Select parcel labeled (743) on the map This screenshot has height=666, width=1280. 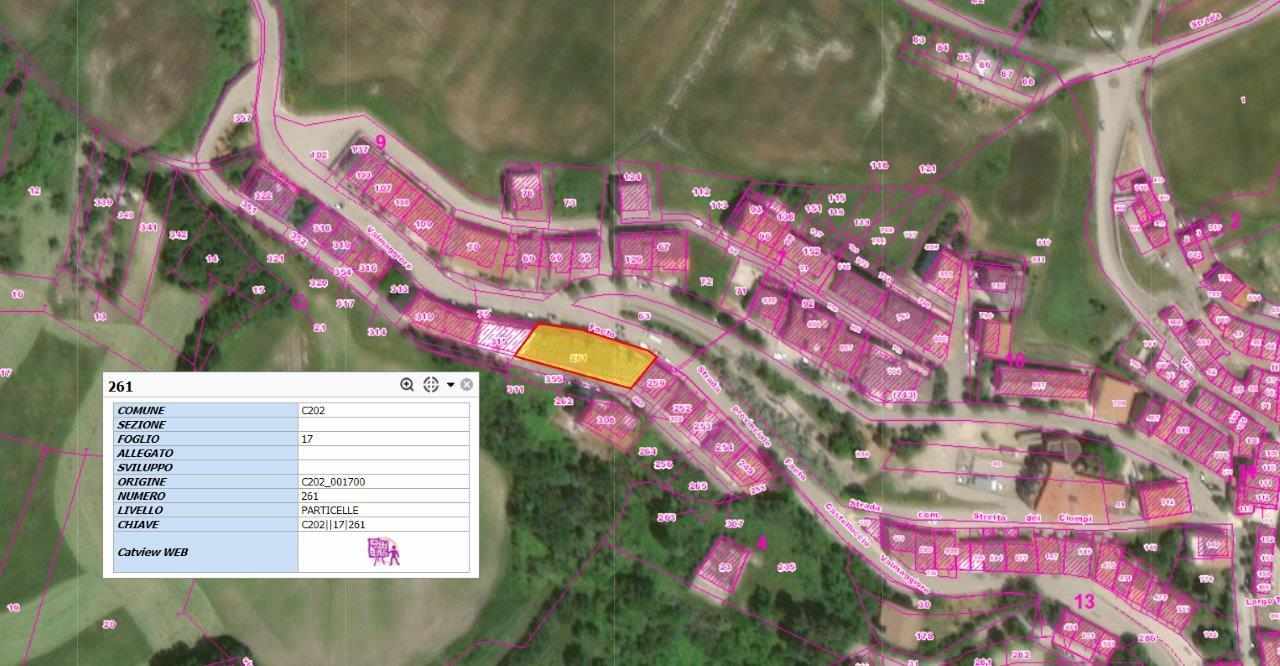[904, 395]
